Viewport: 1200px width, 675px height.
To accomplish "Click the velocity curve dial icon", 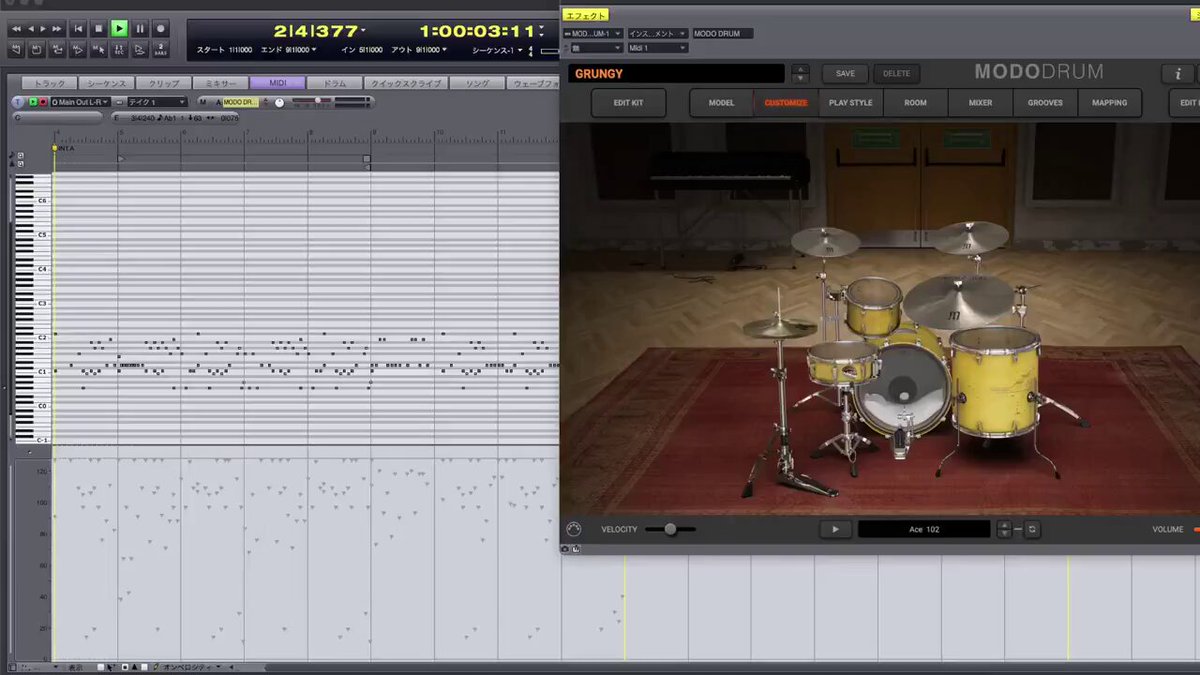I will tap(573, 529).
